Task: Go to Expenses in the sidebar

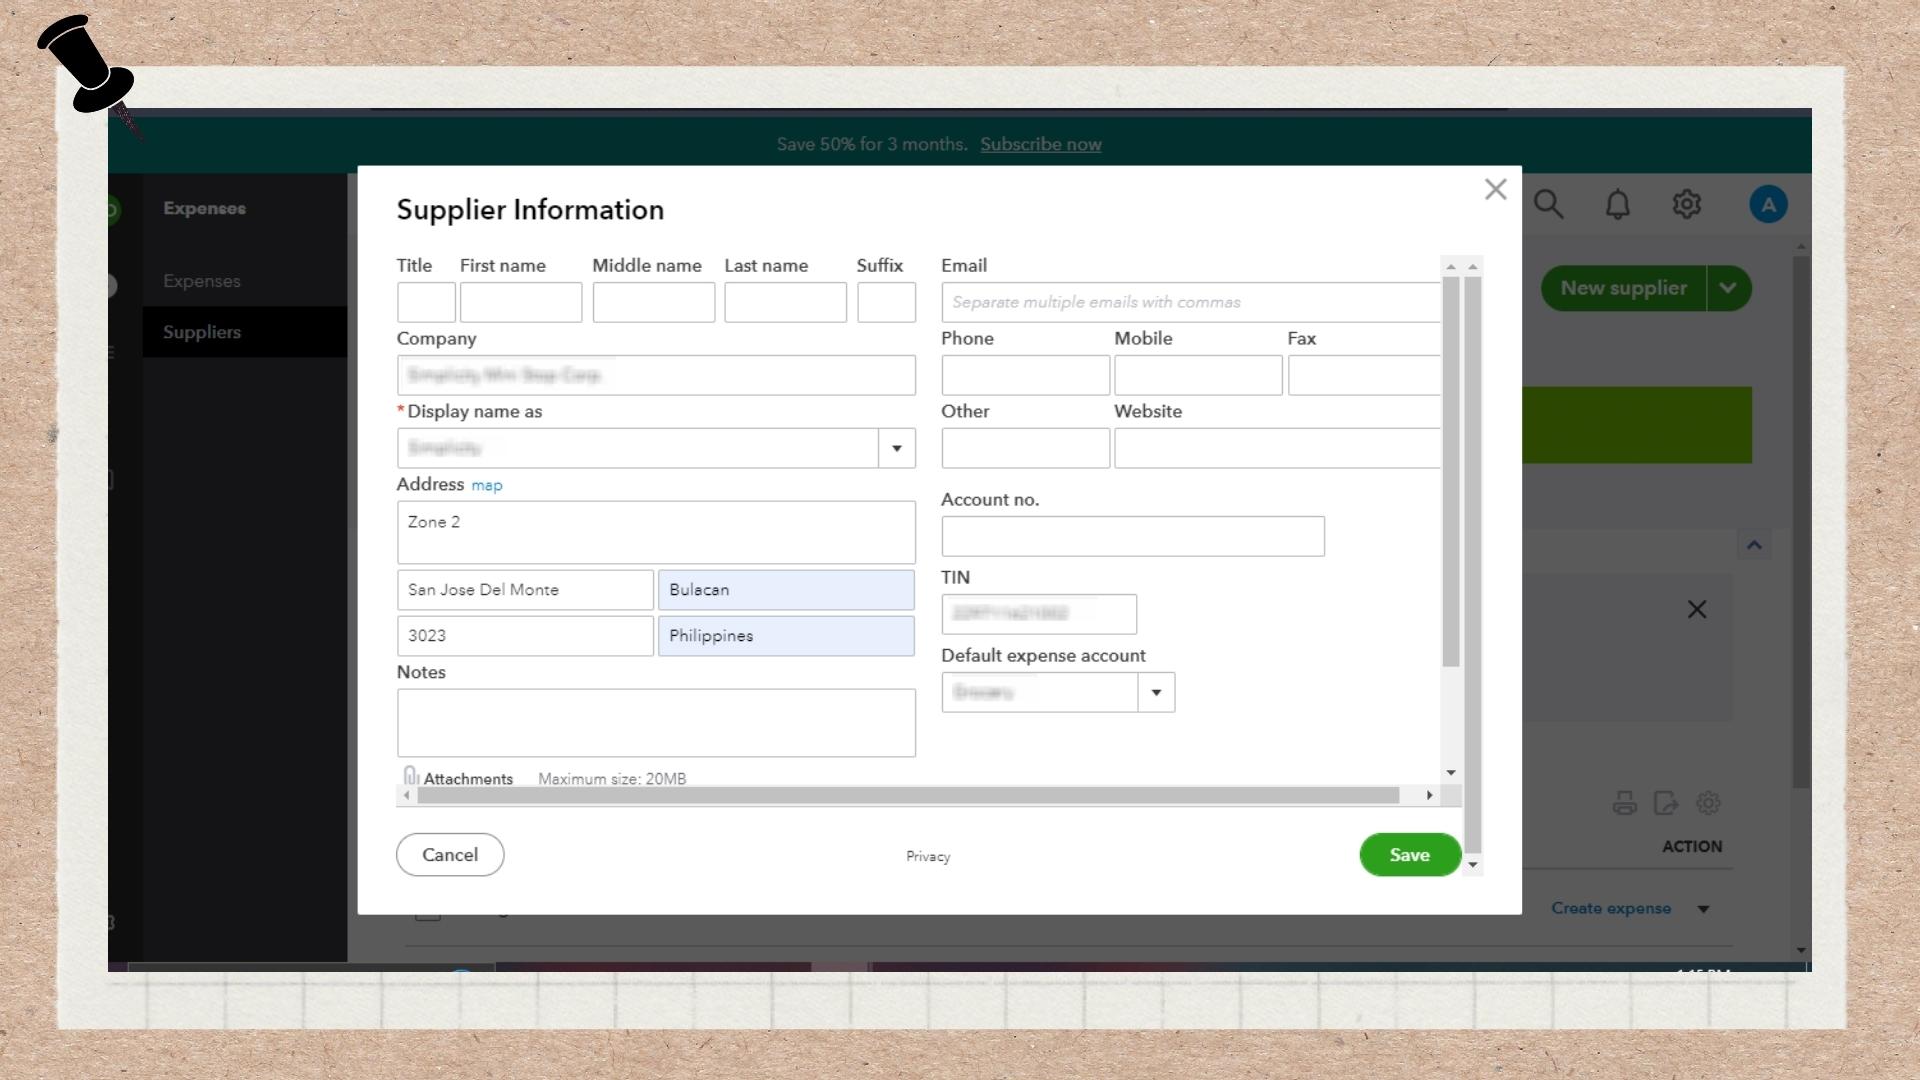Action: 202,281
